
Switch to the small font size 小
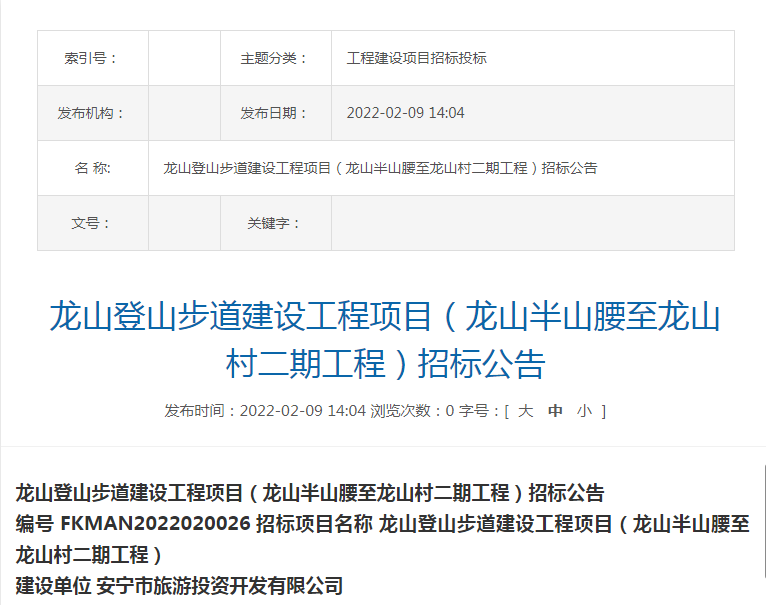click(584, 411)
